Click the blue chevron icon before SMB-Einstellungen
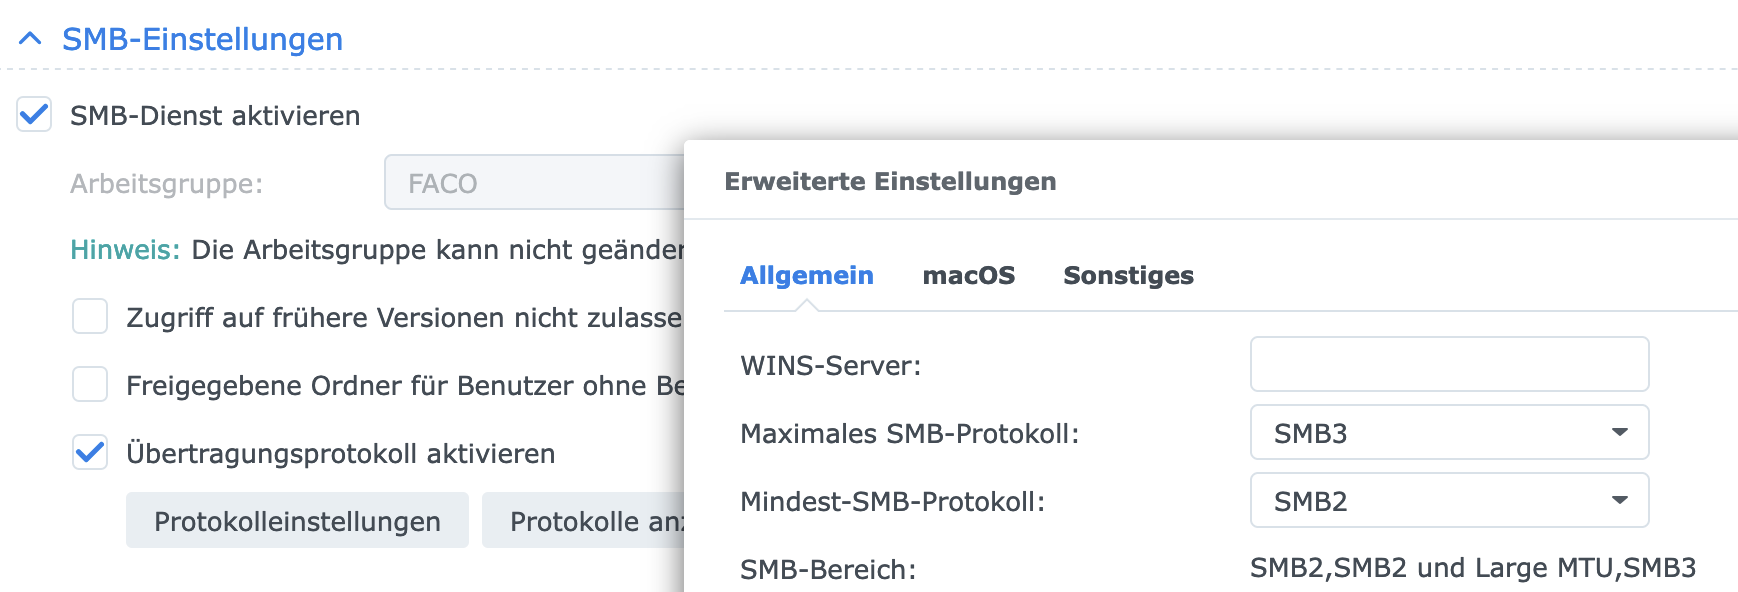 30,38
